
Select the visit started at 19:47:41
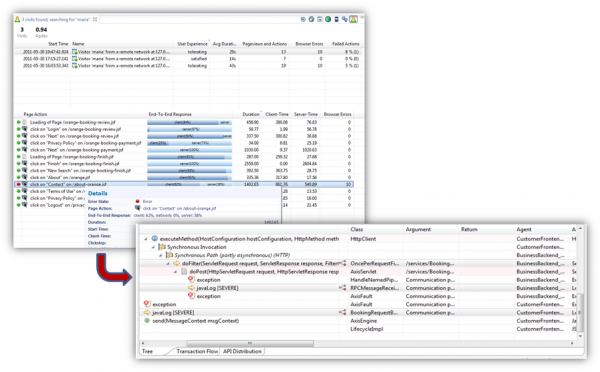pyautogui.click(x=188, y=52)
